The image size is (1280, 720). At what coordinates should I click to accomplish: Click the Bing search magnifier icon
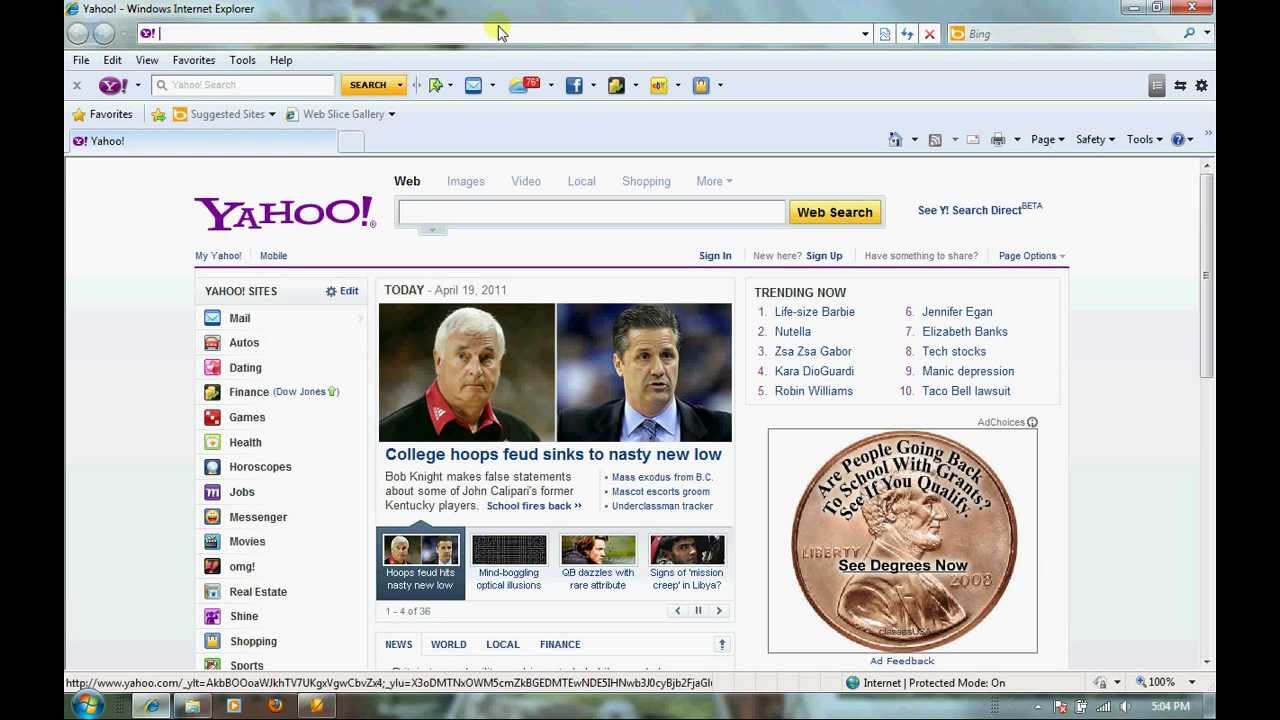click(1189, 34)
